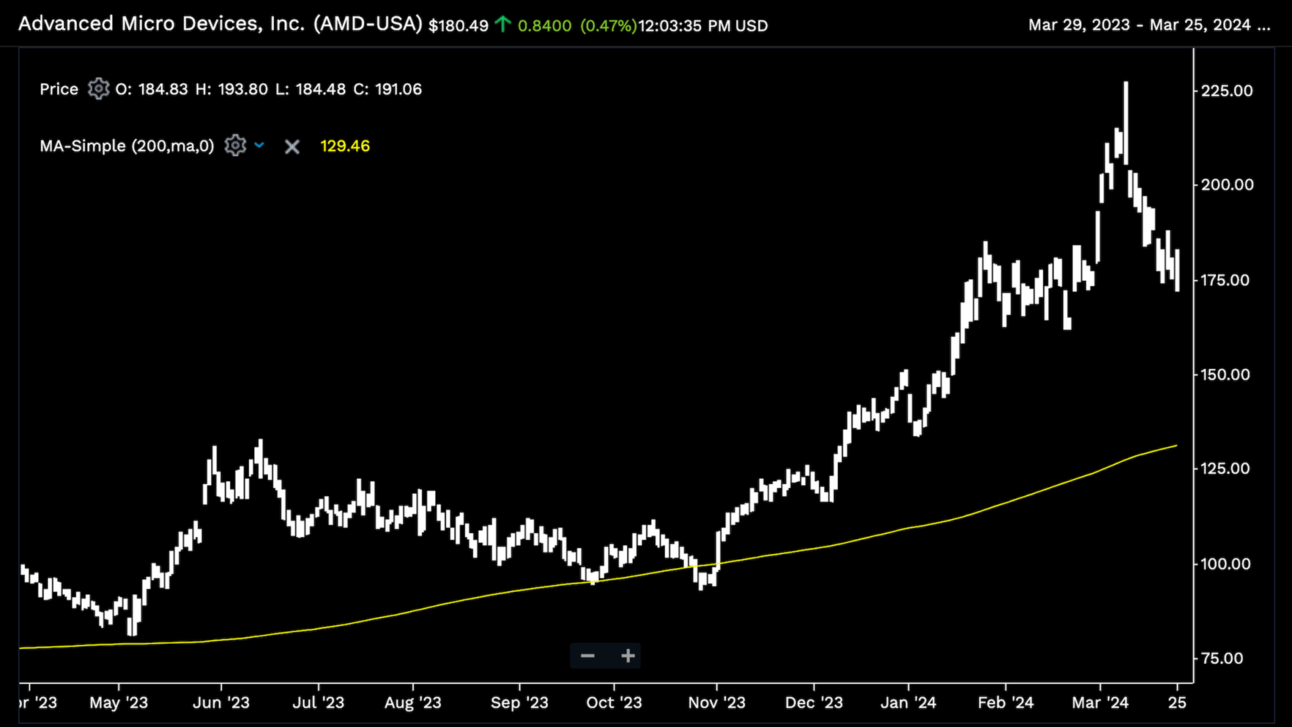The image size is (1292, 727).
Task: Zoom out chart with minus button
Action: pos(588,656)
